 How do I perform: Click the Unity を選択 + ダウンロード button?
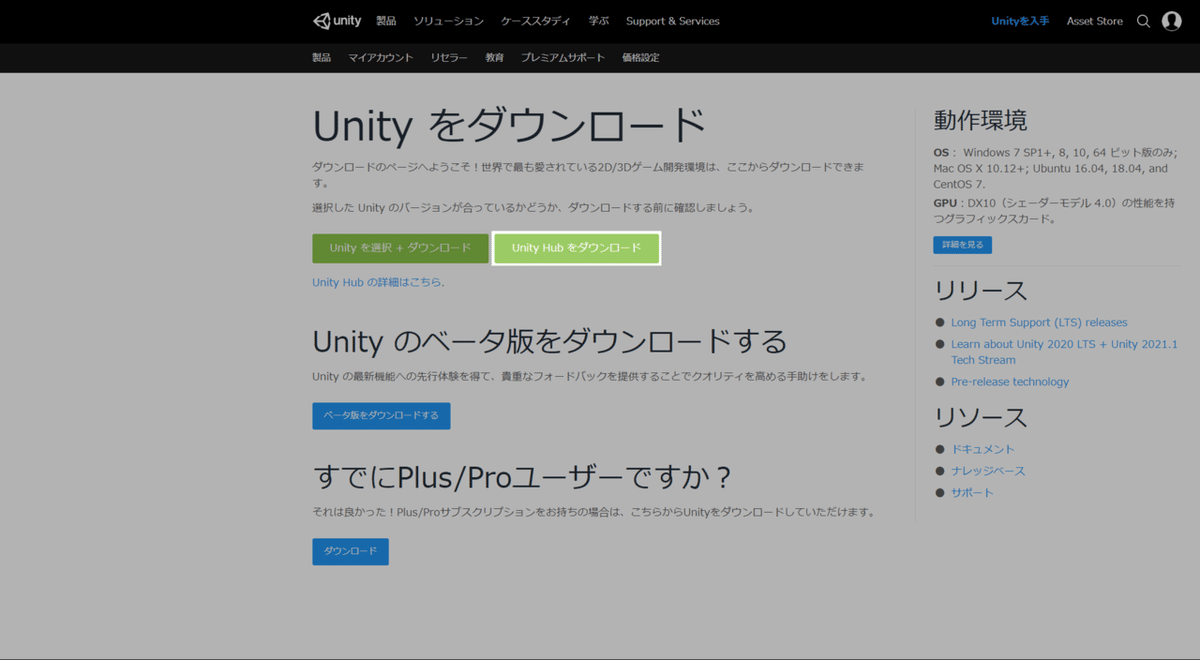point(400,247)
